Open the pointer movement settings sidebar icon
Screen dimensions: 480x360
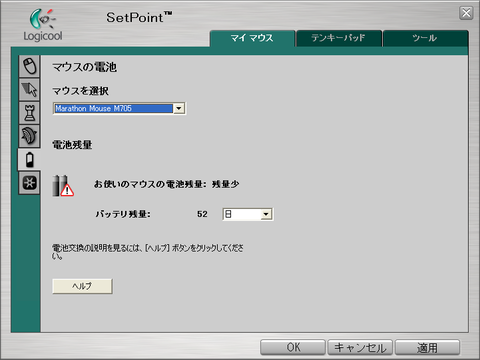pos(30,89)
